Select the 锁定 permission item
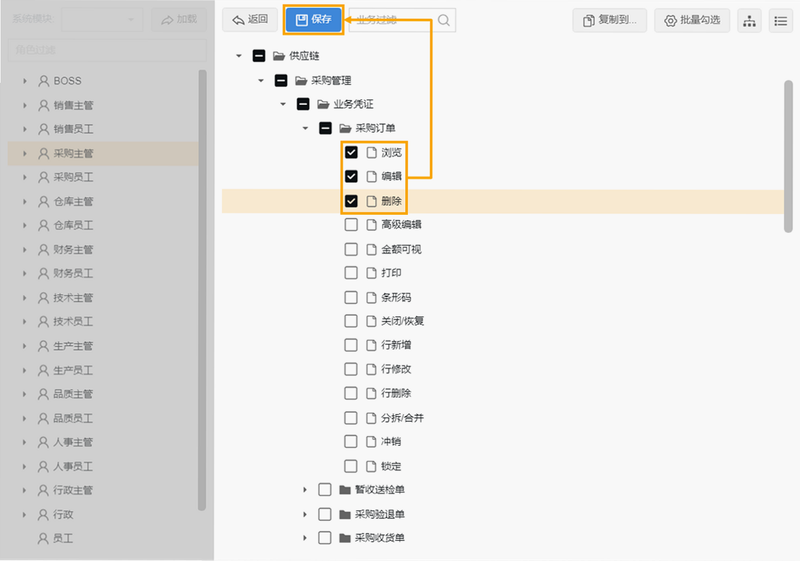This screenshot has height=561, width=800. point(391,466)
